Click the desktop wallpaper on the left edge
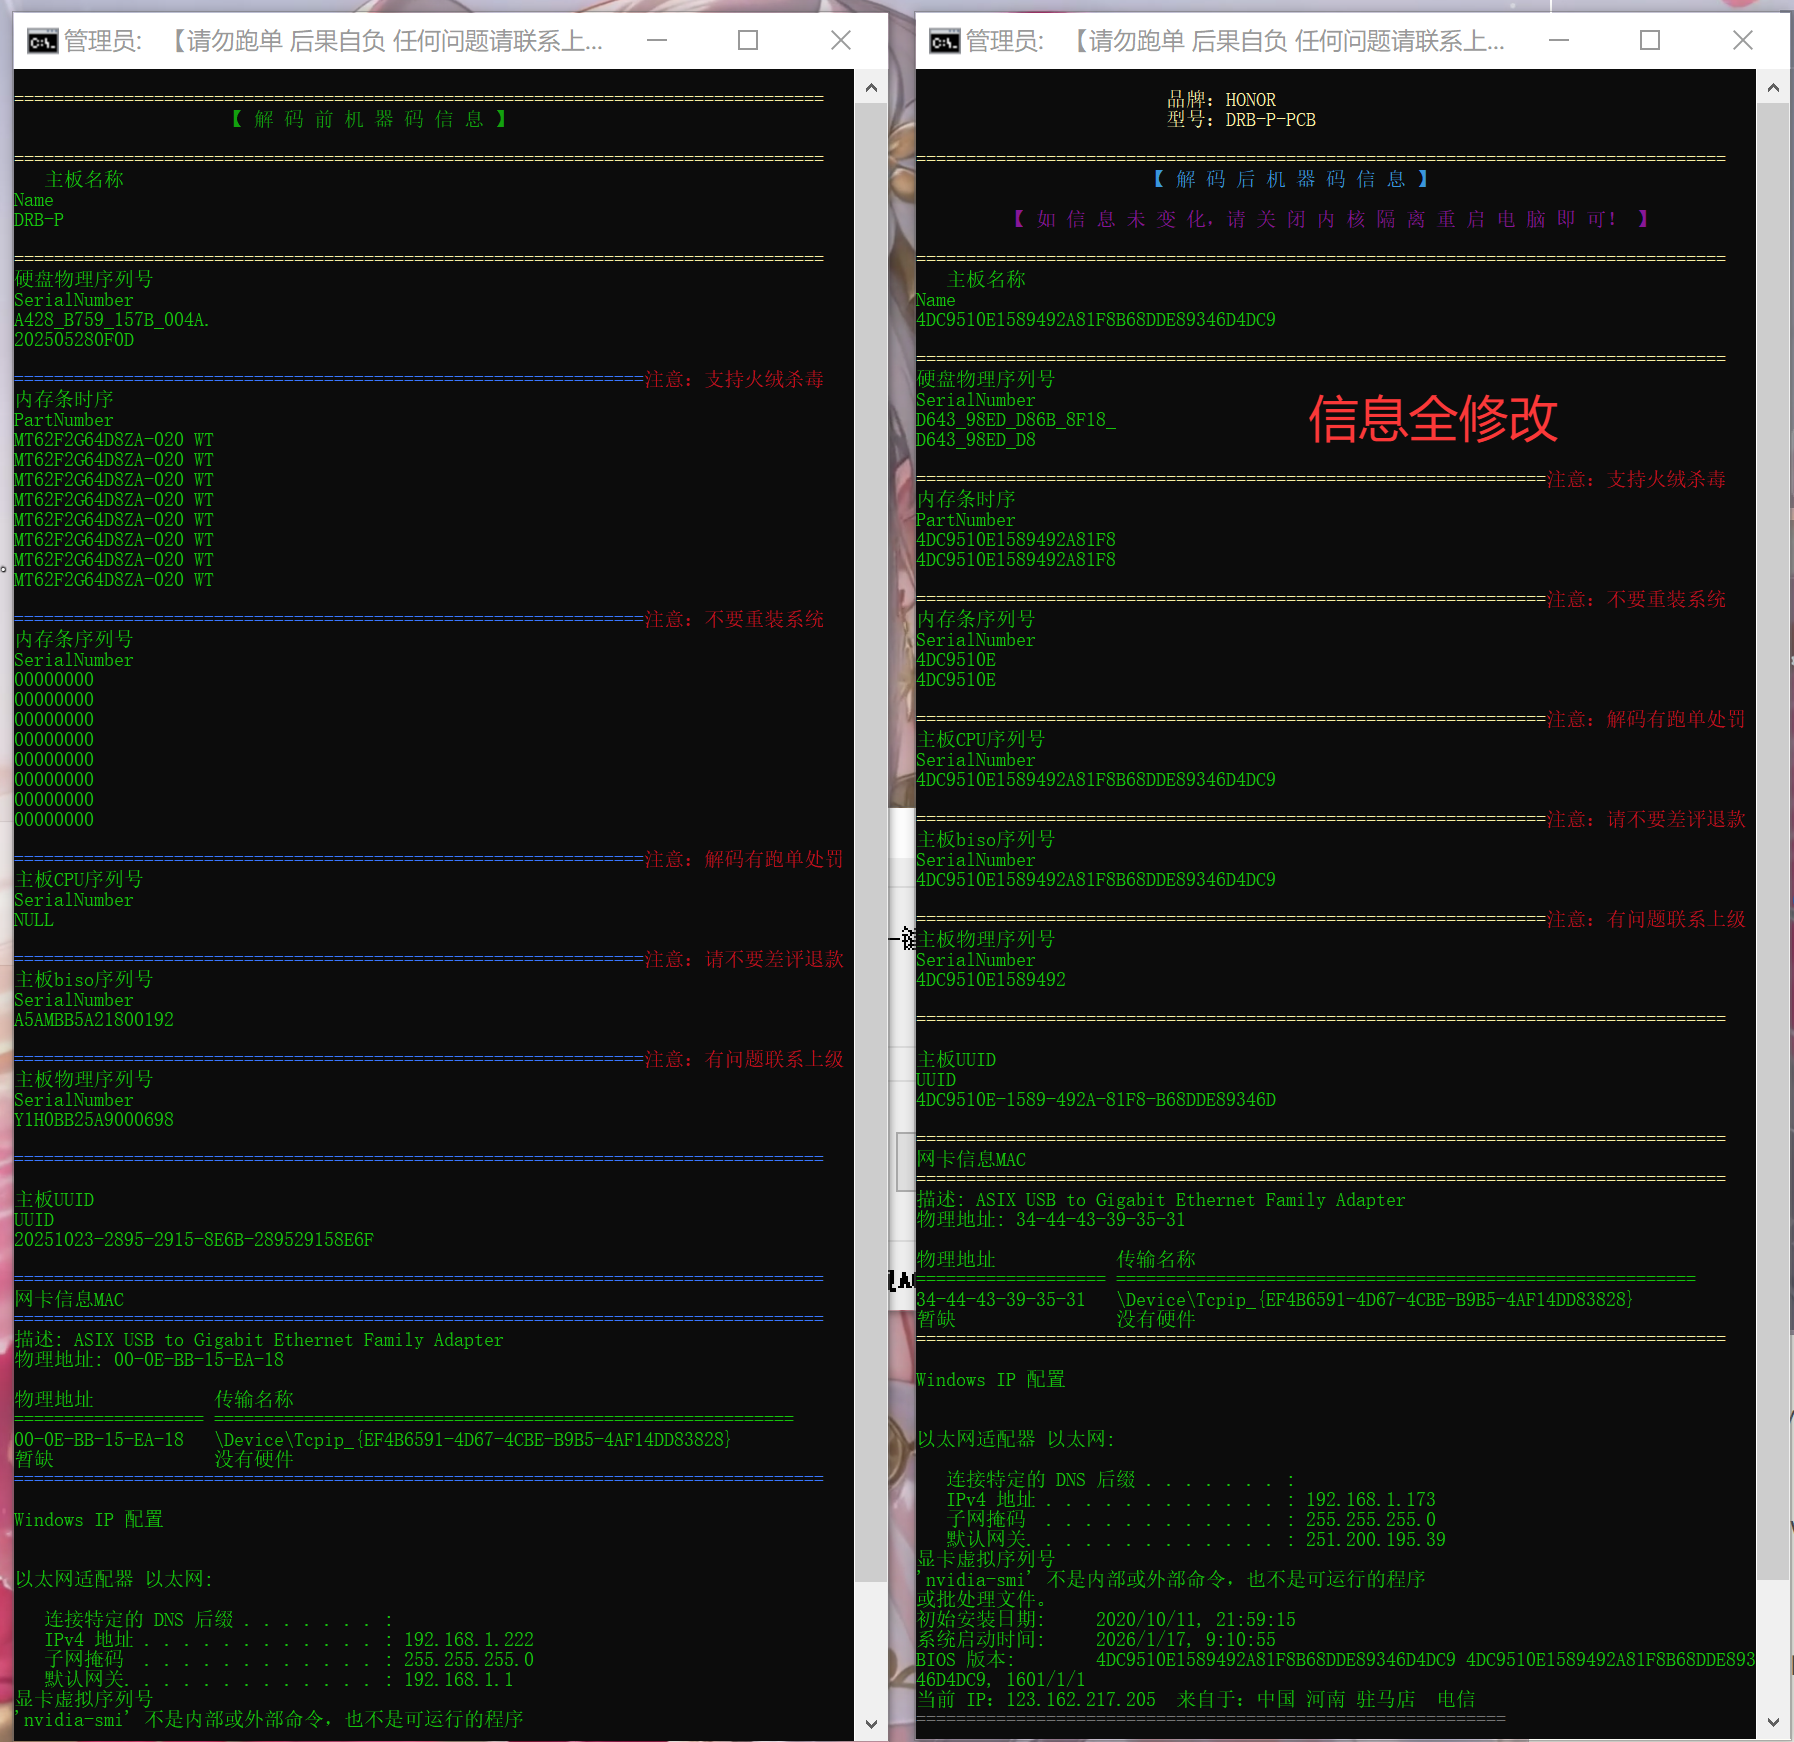Image resolution: width=1794 pixels, height=1742 pixels. click(x=5, y=900)
